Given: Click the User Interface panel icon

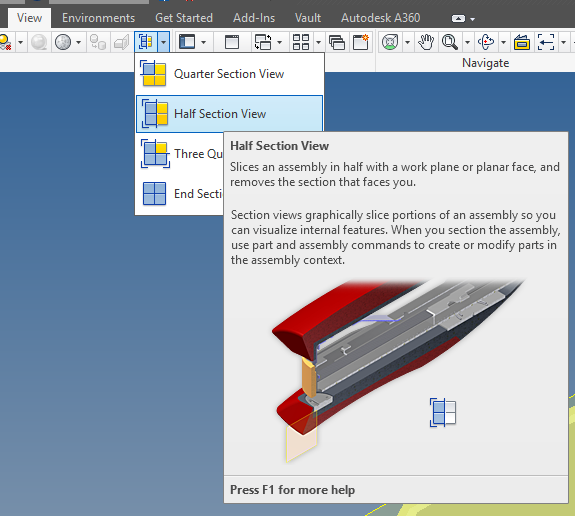Looking at the screenshot, I should (187, 42).
